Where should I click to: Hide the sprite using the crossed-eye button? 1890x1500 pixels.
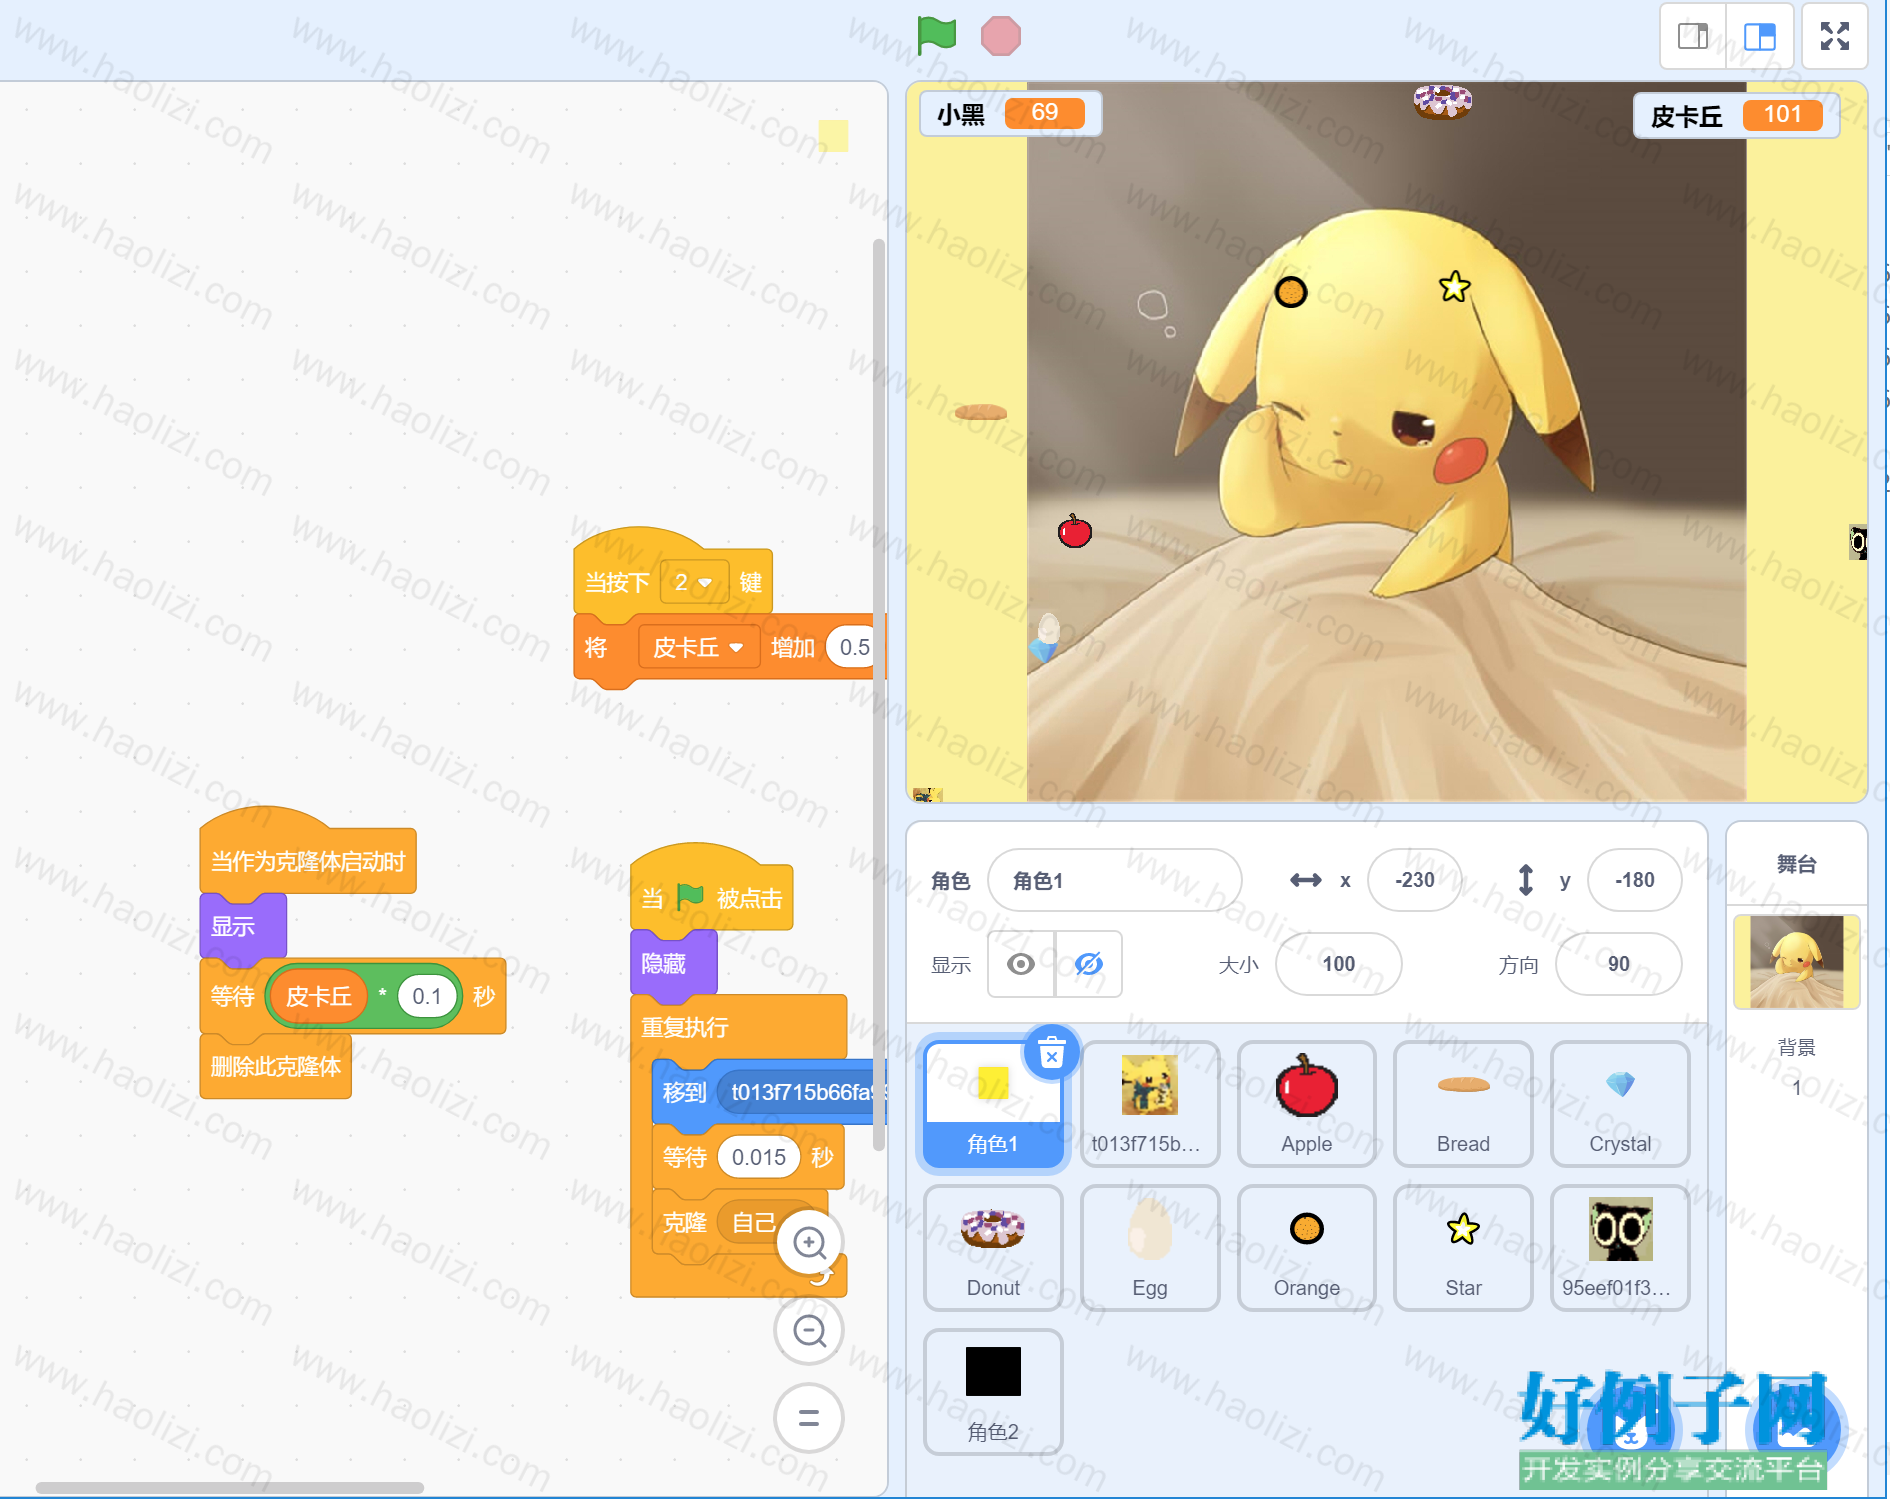(x=1088, y=964)
